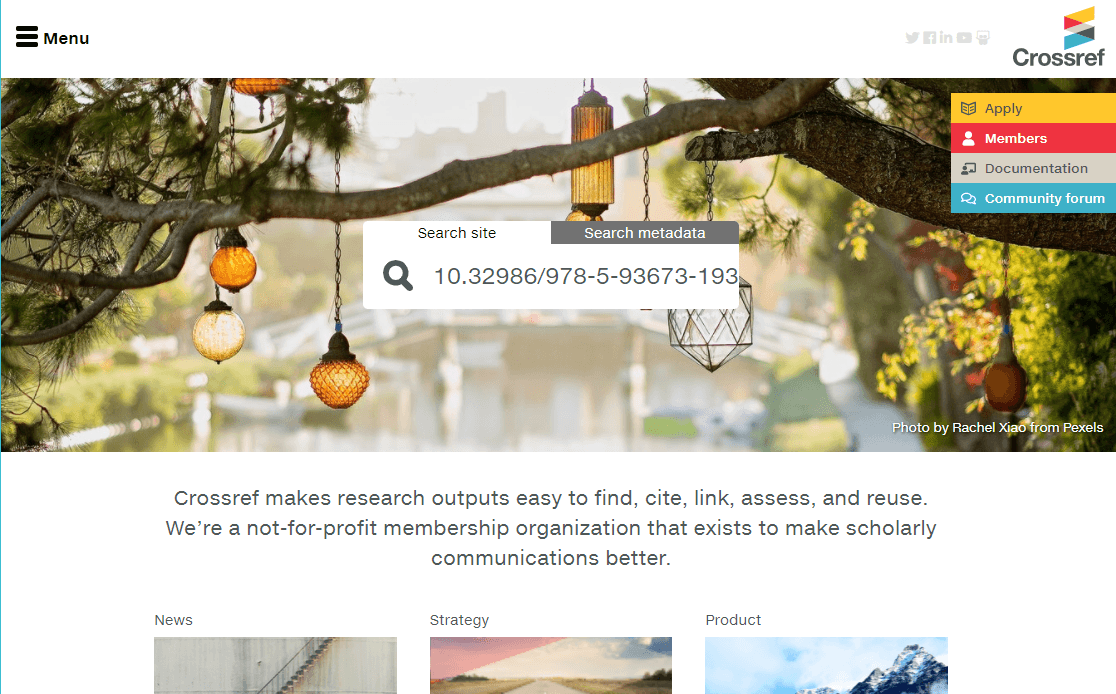Viewport: 1116px width, 694px height.
Task: Open the red Members button
Action: click(1033, 138)
